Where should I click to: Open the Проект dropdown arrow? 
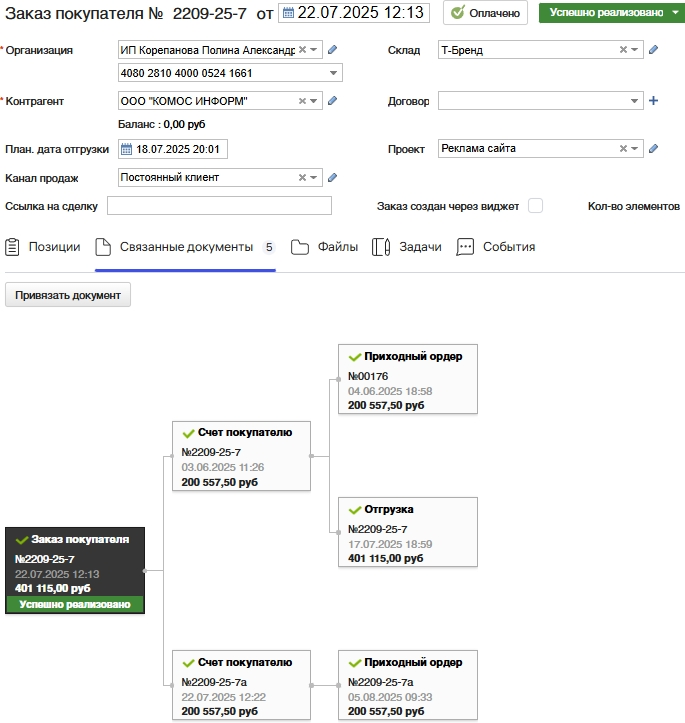635,149
